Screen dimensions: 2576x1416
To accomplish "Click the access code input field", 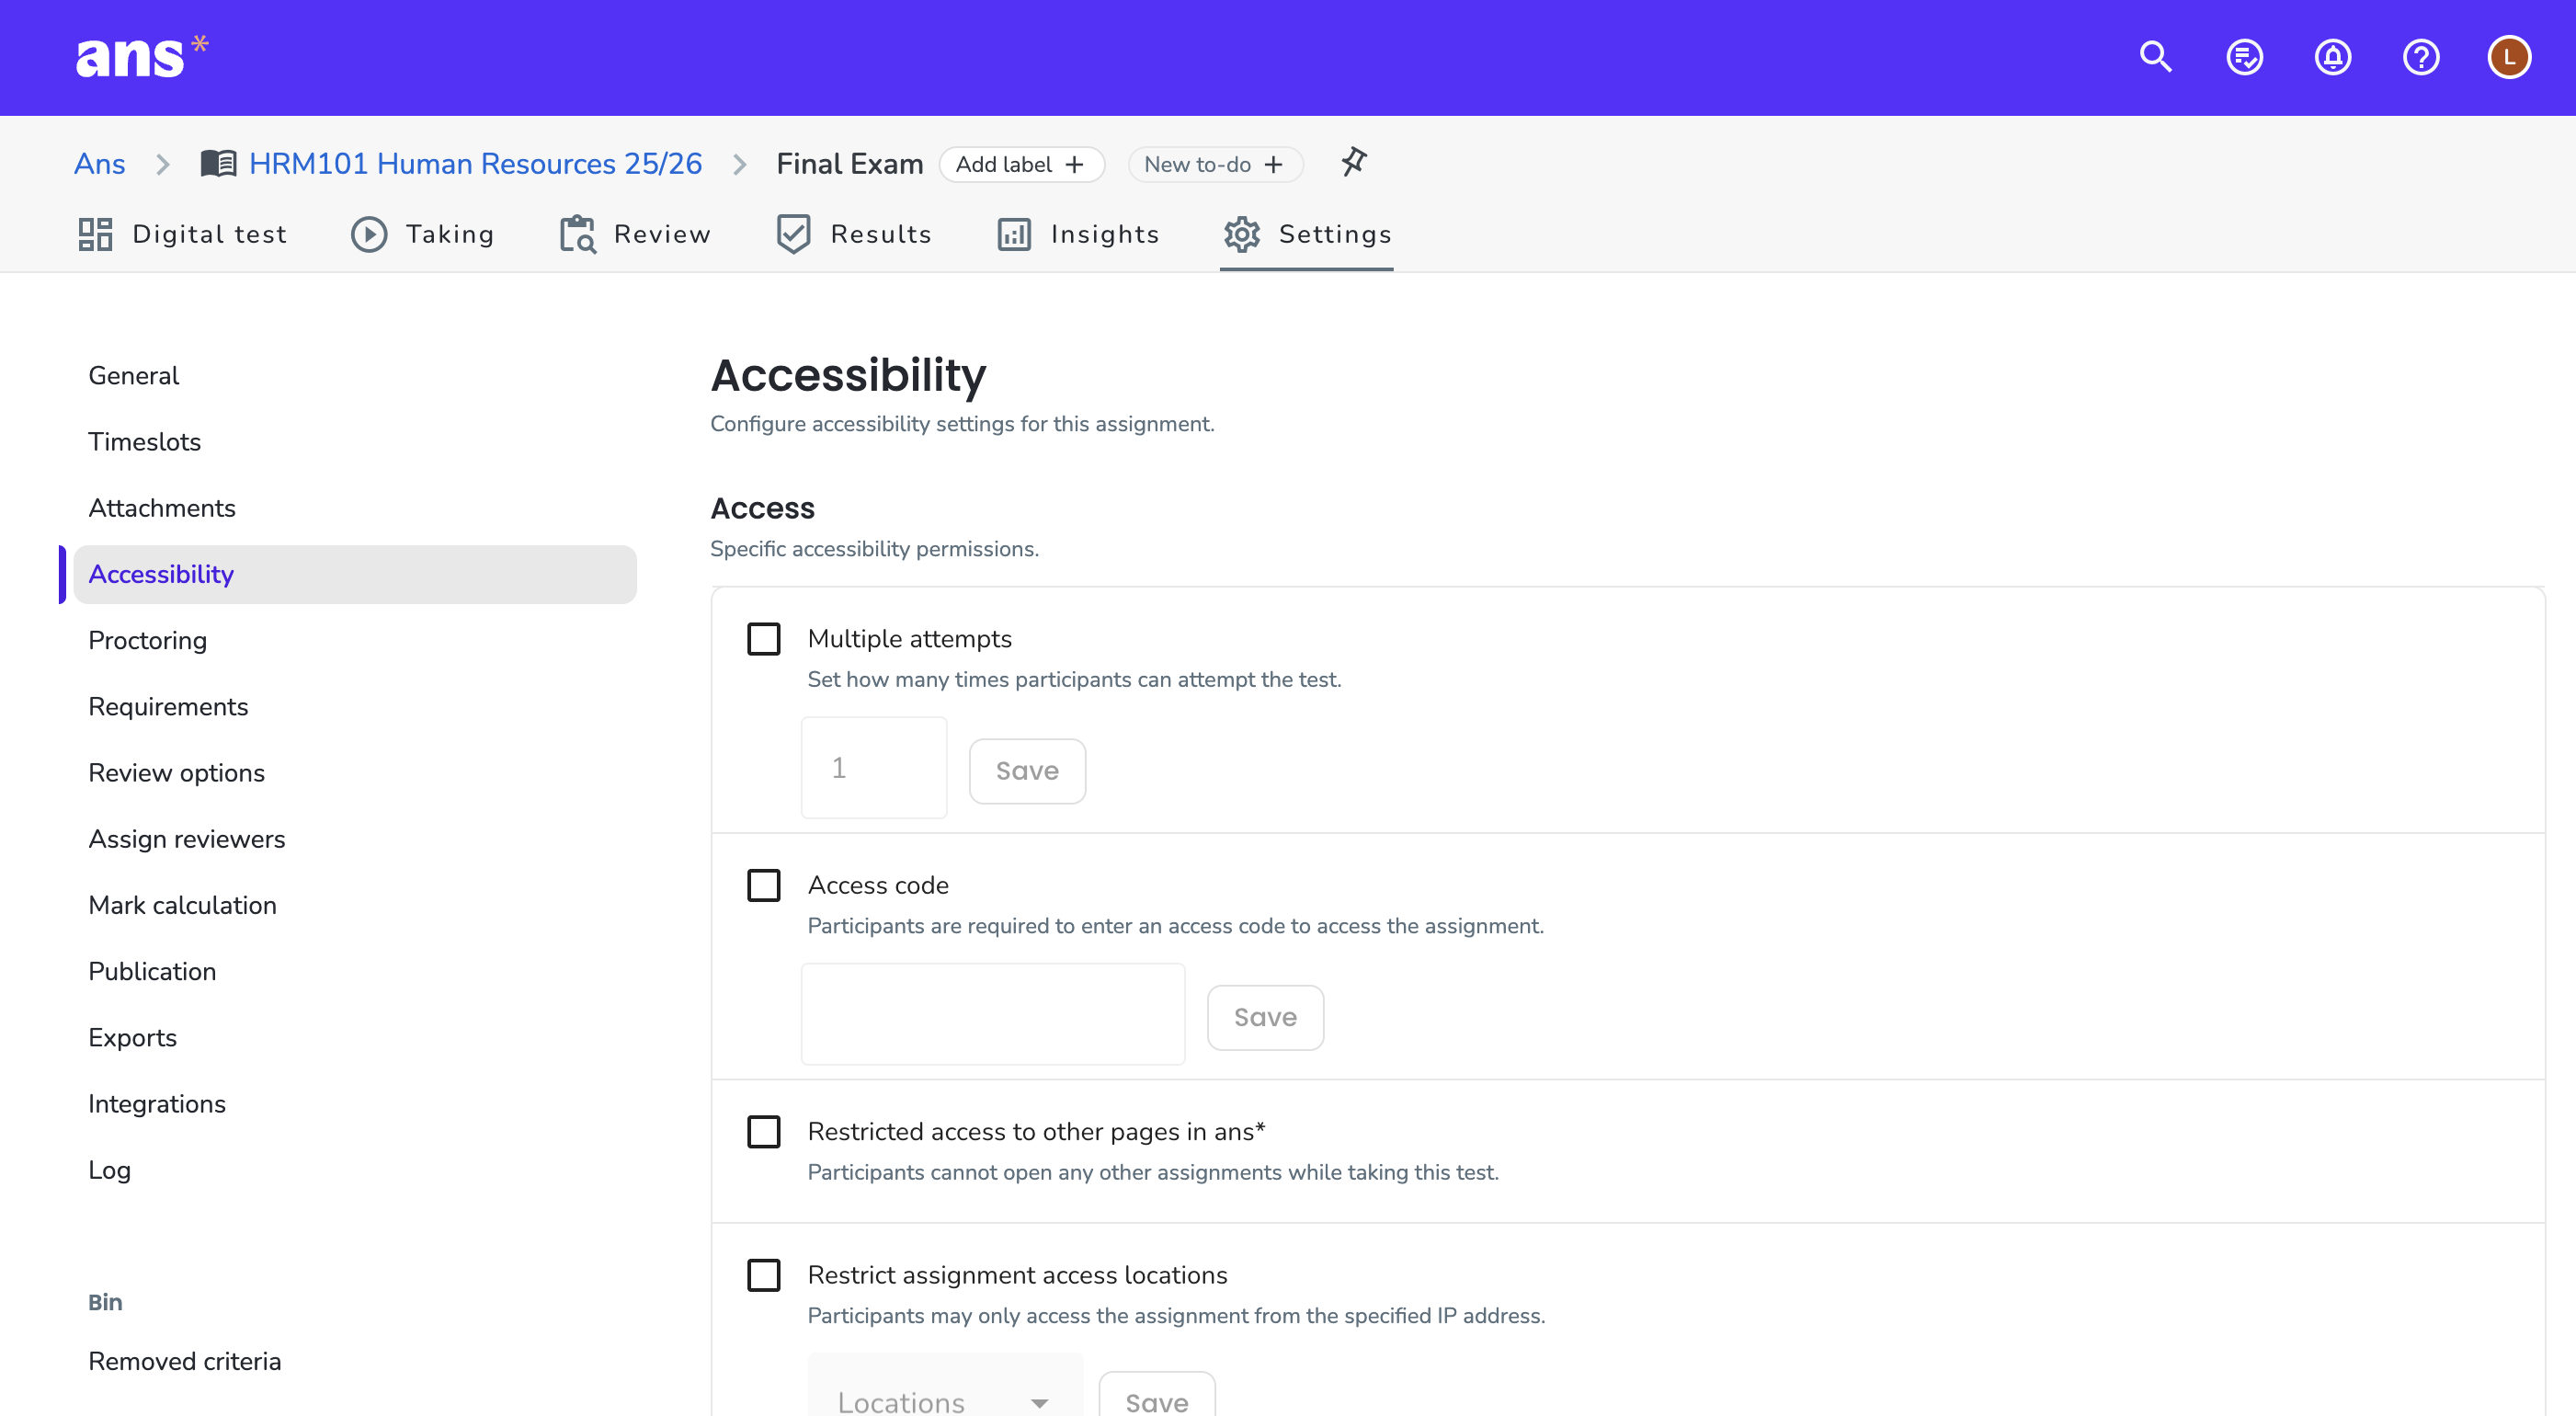I will [x=993, y=1014].
